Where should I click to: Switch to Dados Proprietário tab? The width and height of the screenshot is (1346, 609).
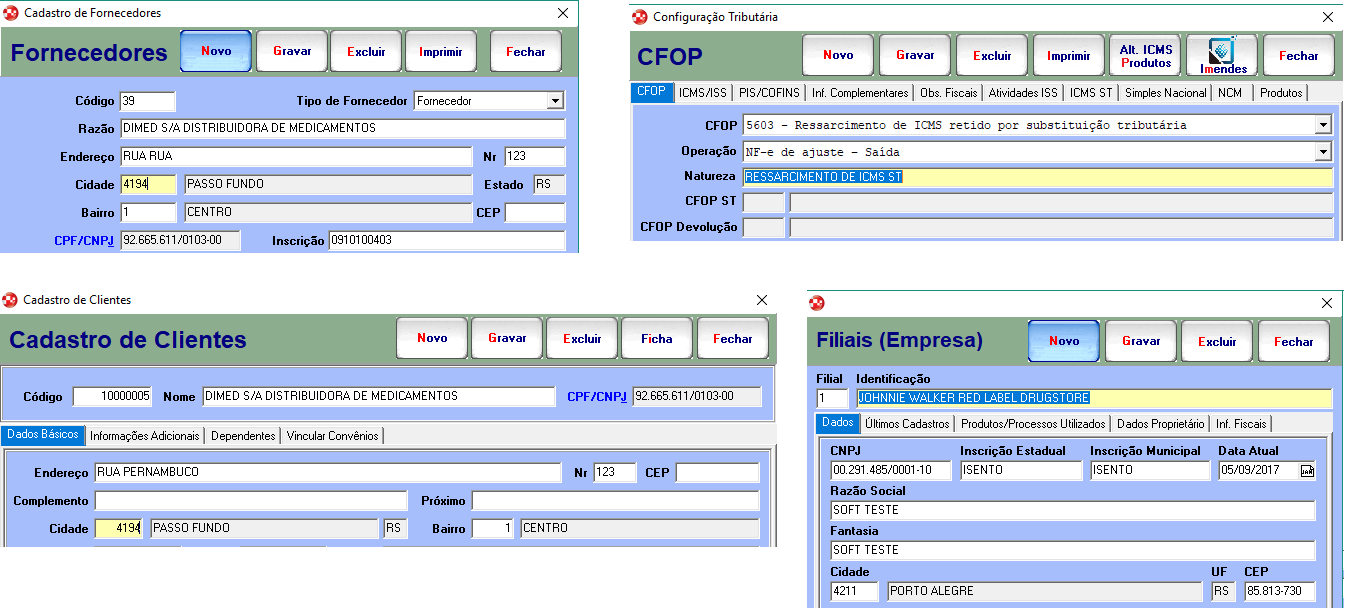point(1161,424)
